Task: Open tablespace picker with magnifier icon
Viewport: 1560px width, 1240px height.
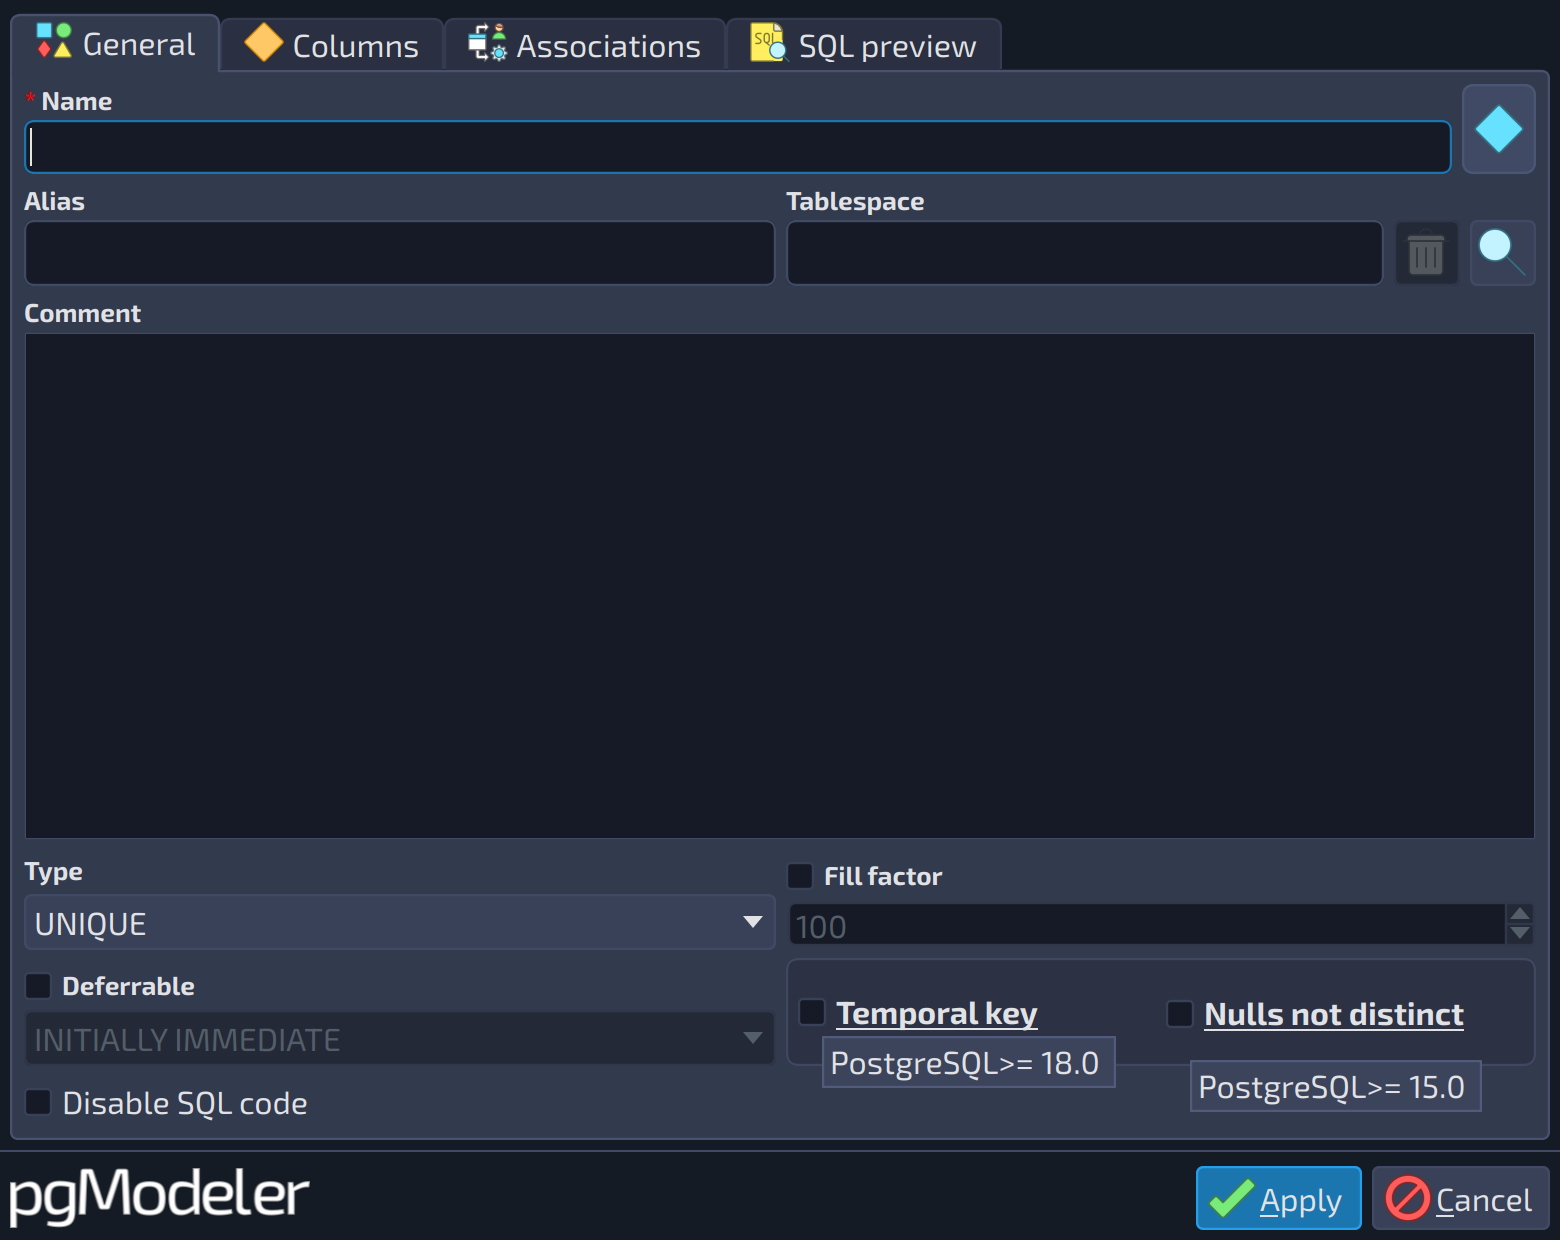Action: coord(1502,253)
